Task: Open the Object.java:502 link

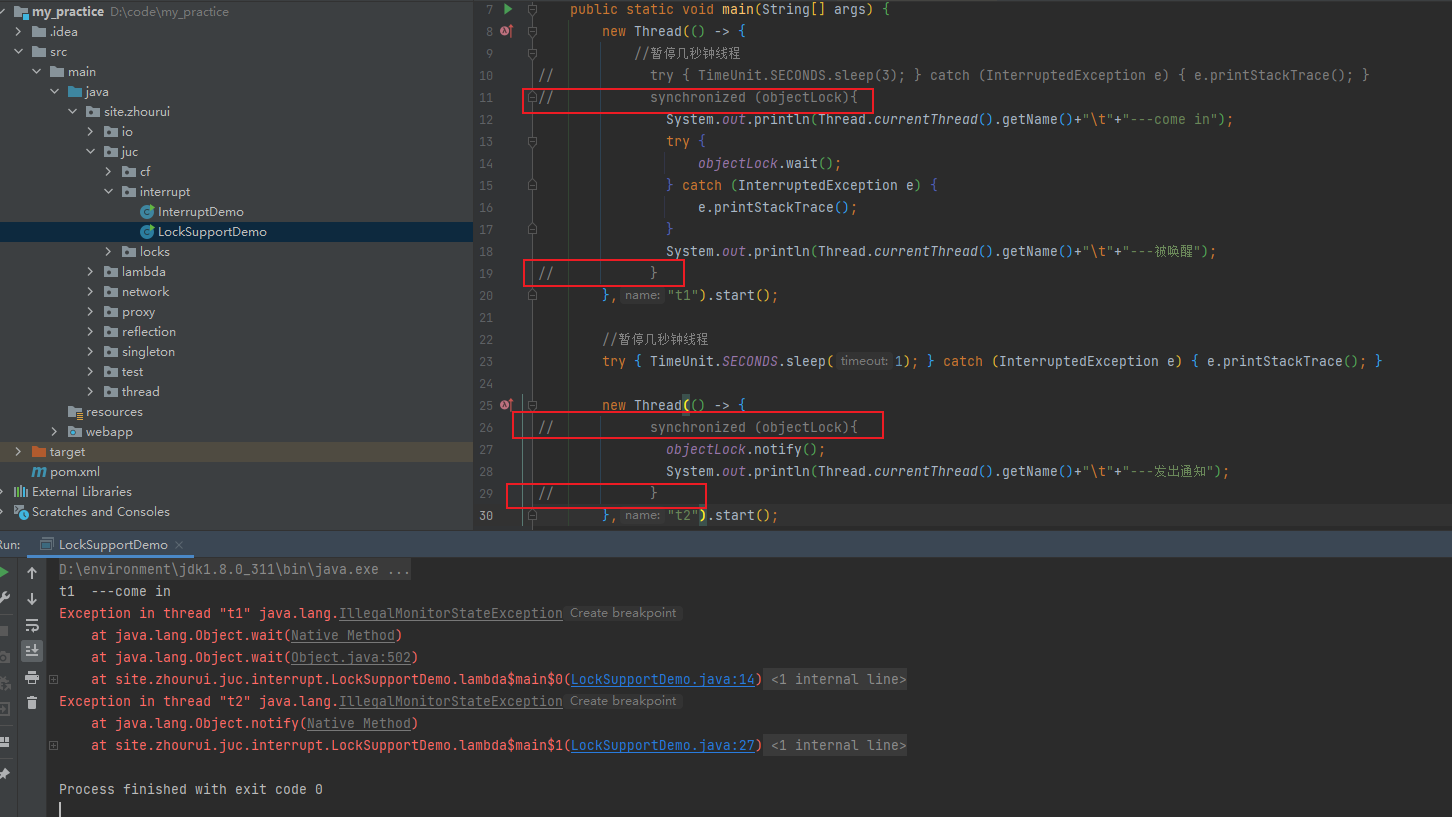Action: pyautogui.click(x=351, y=658)
